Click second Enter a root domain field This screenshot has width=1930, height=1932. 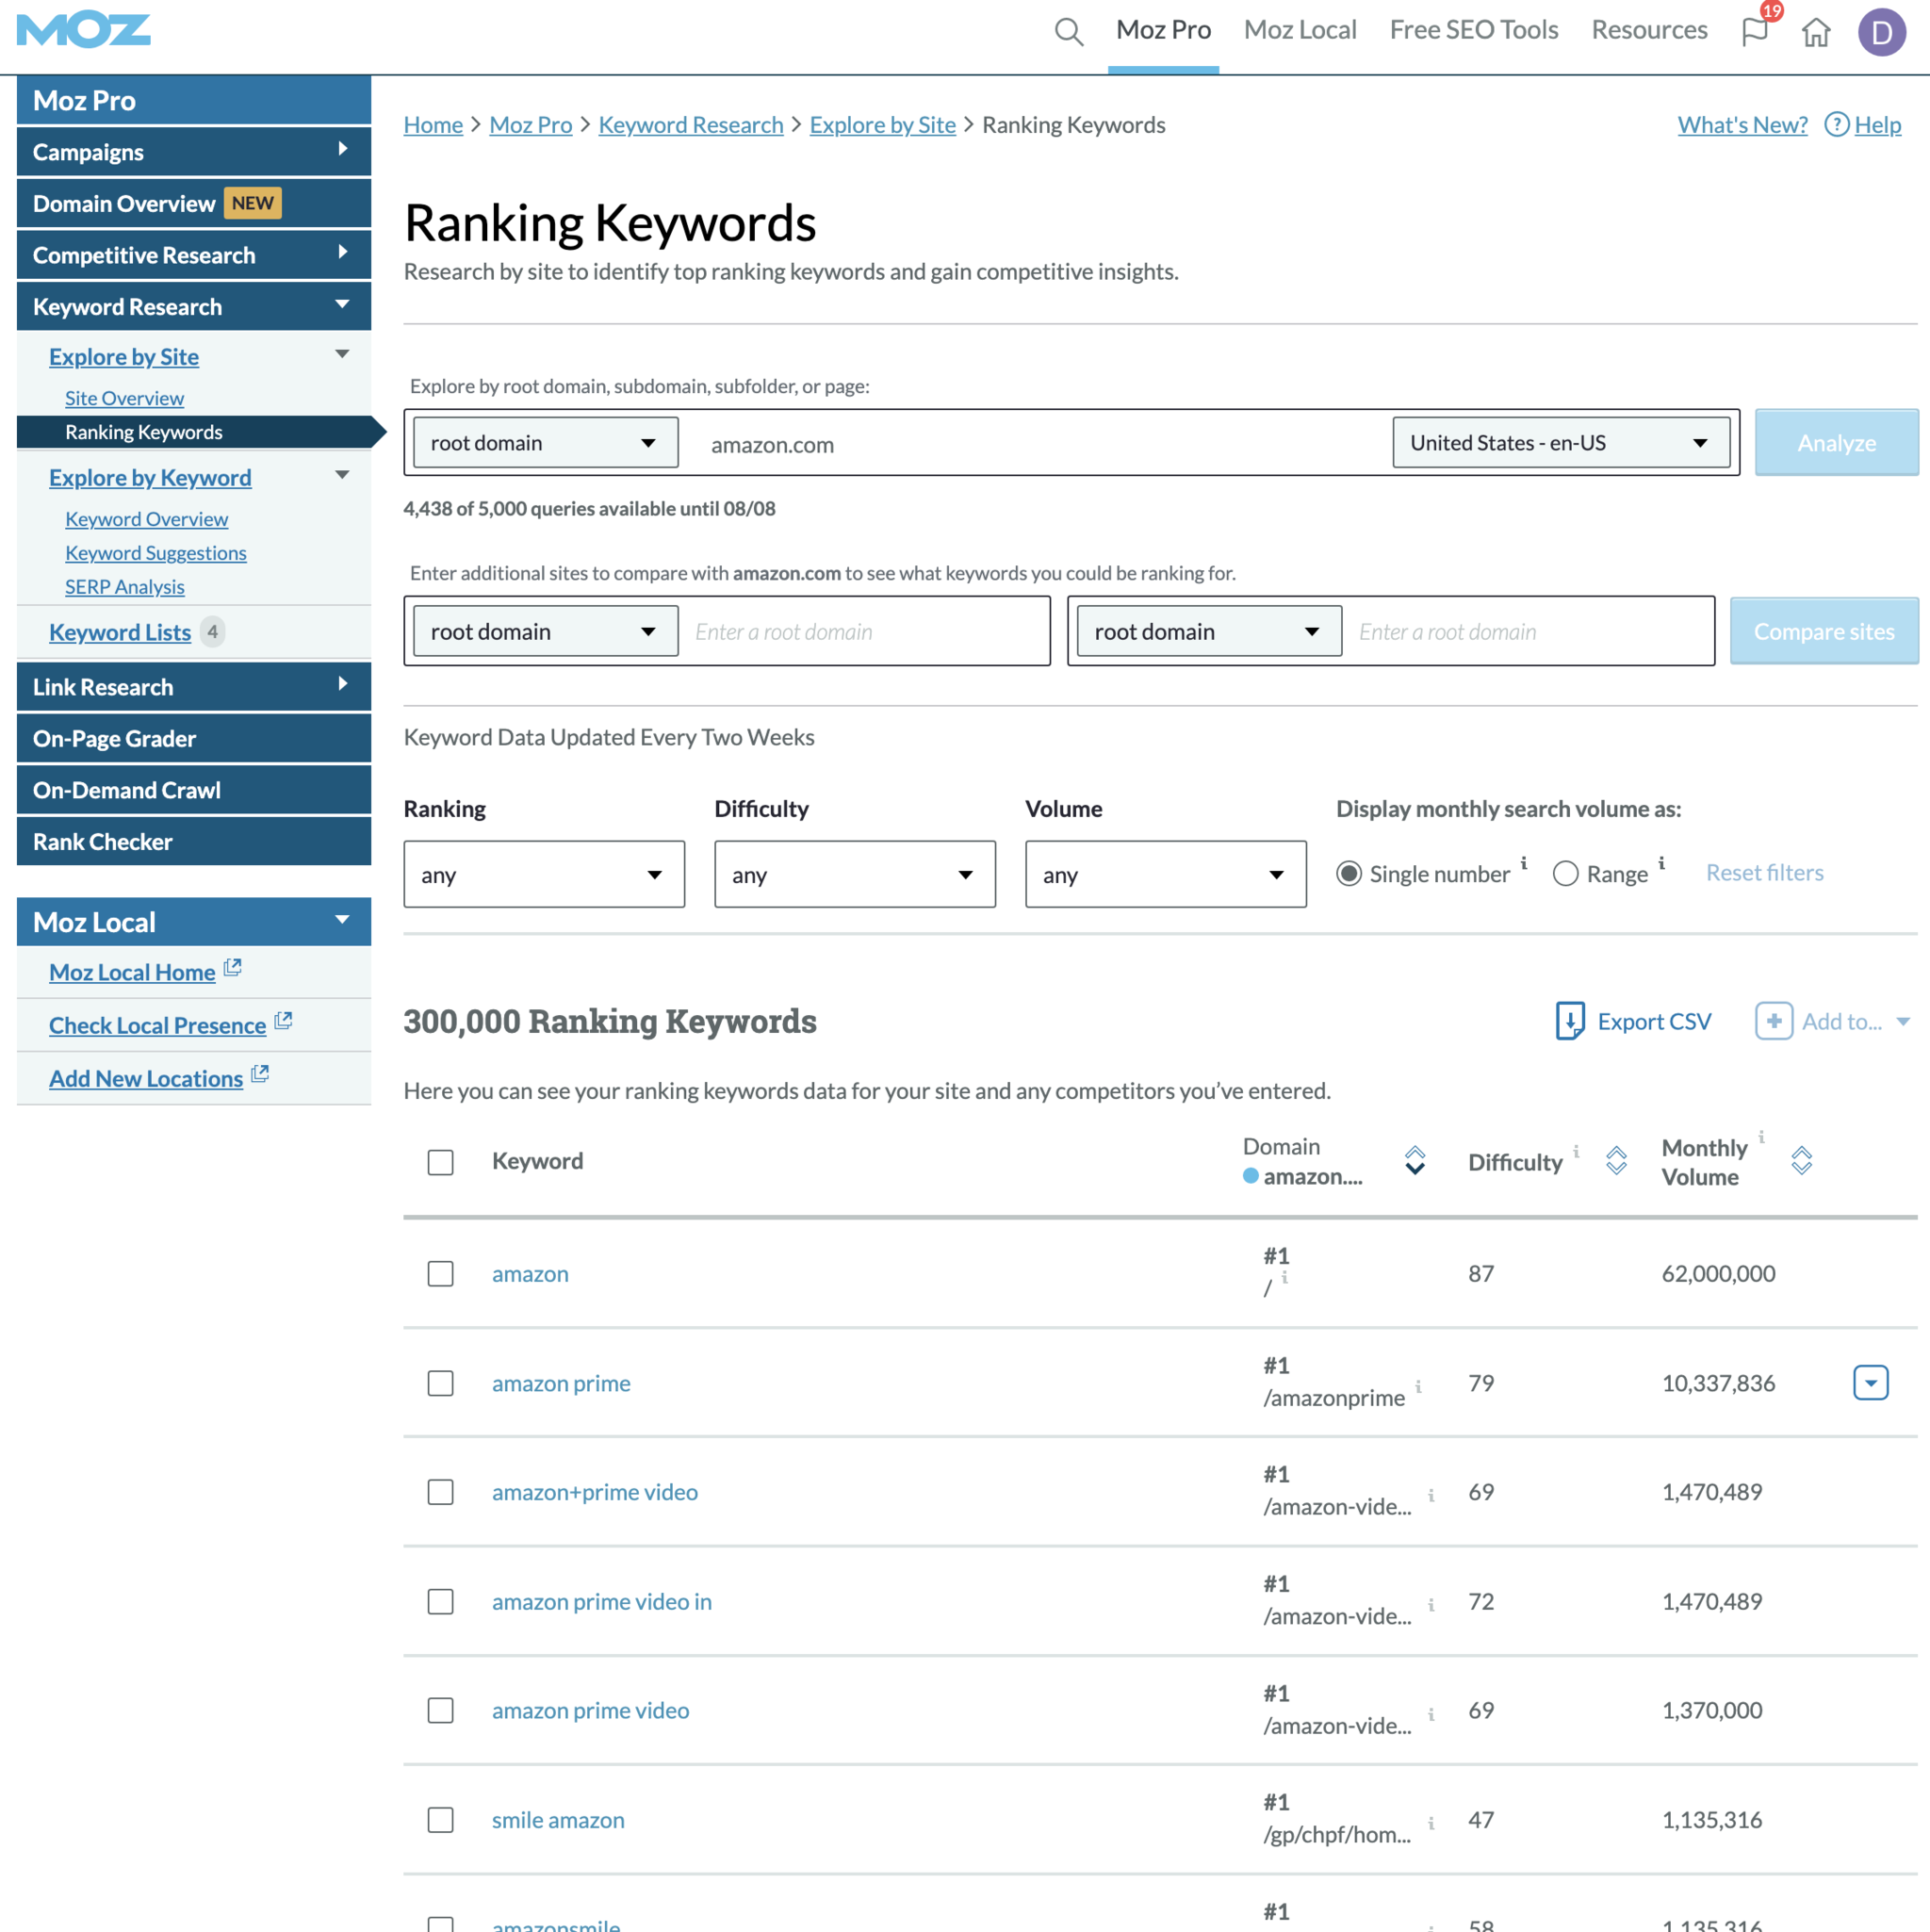point(1528,632)
